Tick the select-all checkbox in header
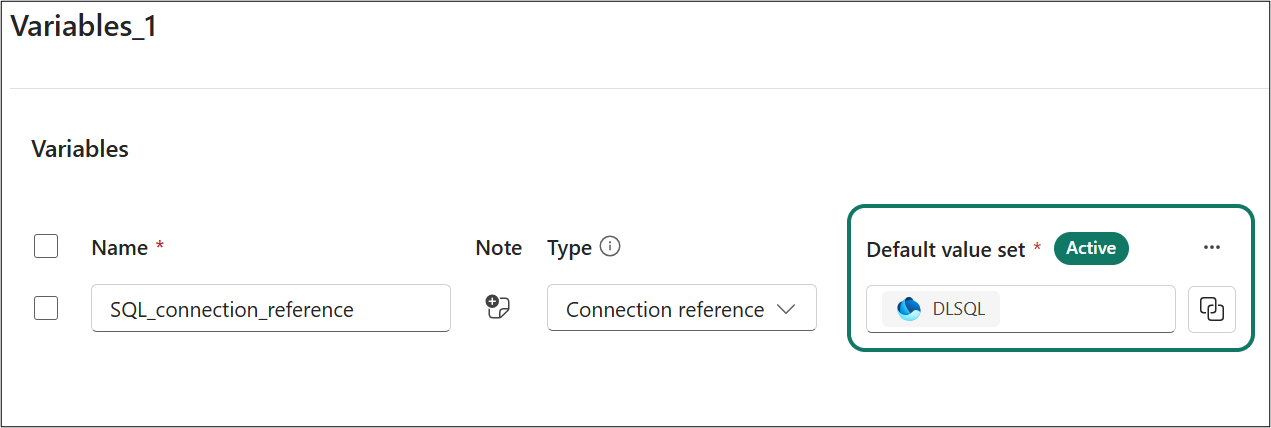Viewport: 1271px width, 428px height. (x=46, y=246)
